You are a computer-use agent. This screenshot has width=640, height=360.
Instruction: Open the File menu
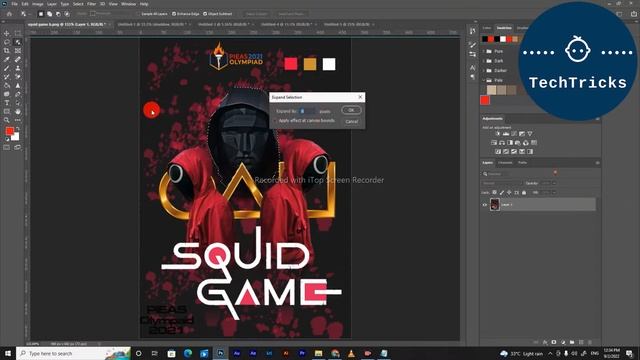pyautogui.click(x=14, y=4)
